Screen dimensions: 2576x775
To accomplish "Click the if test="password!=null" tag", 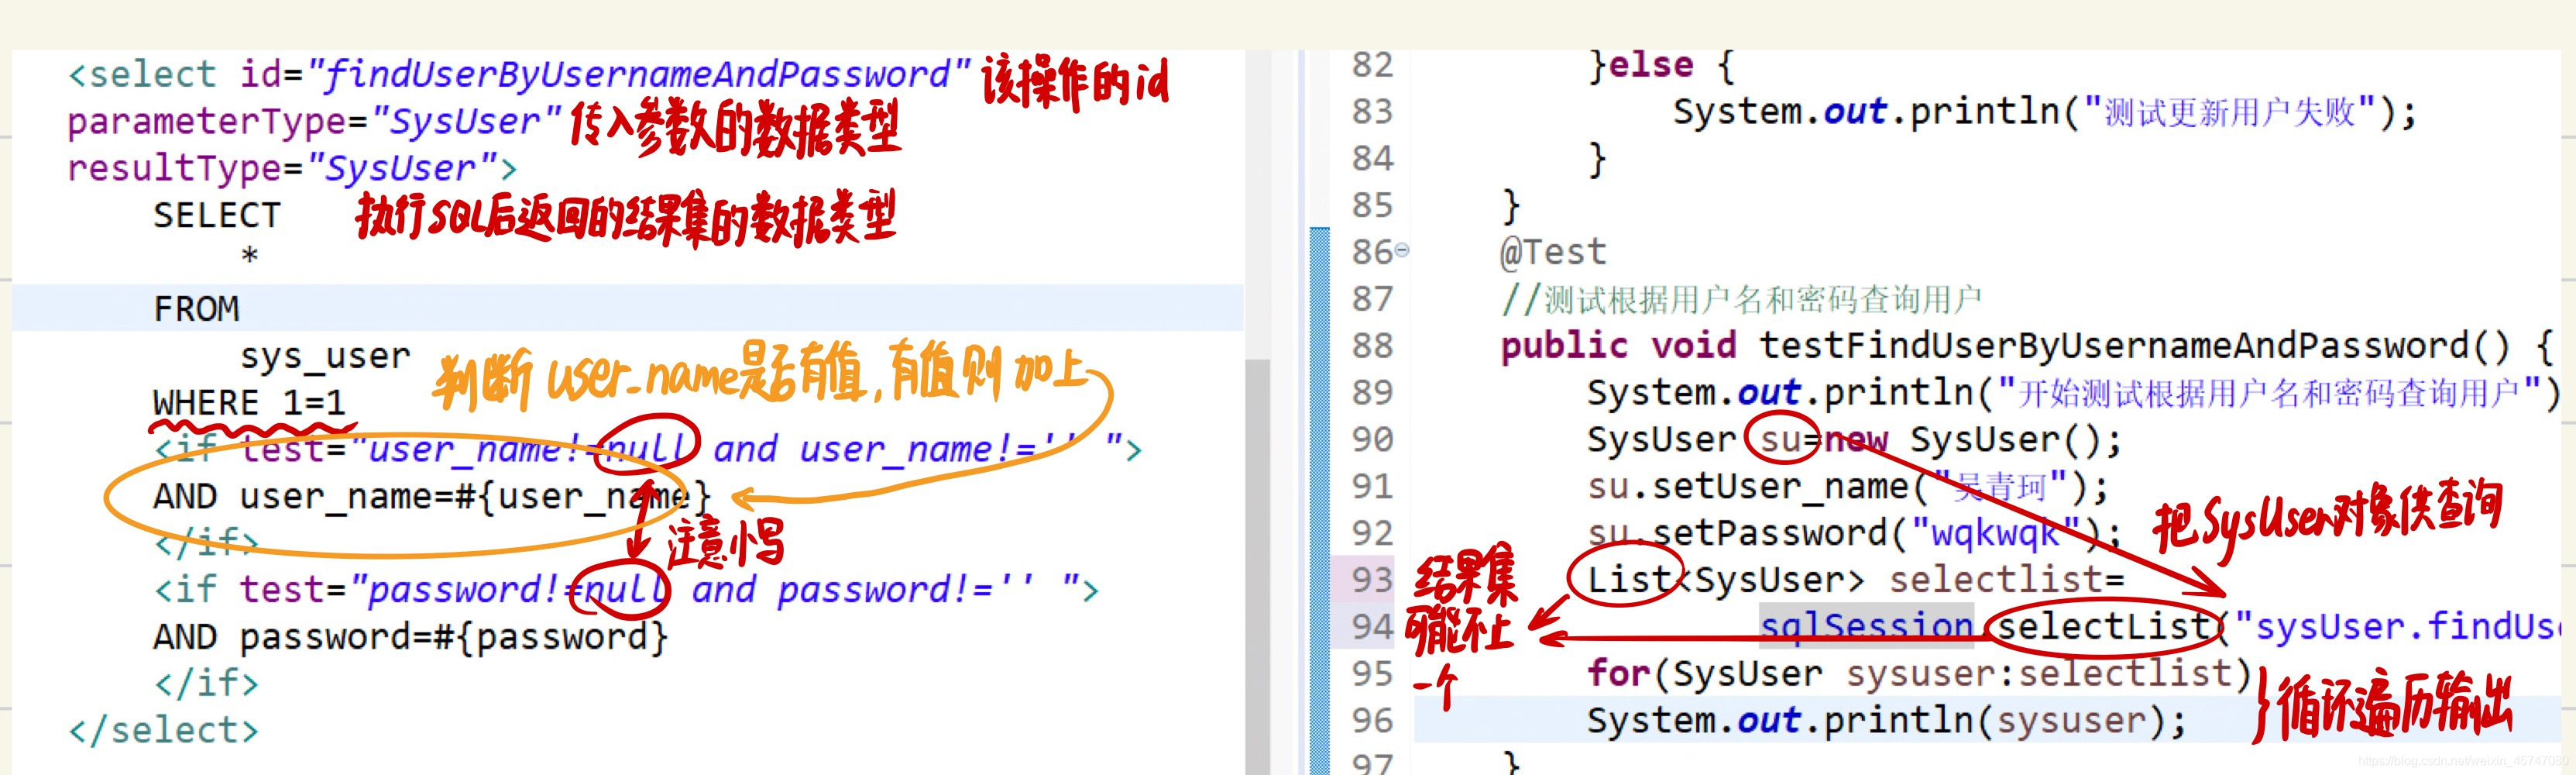I will (626, 589).
